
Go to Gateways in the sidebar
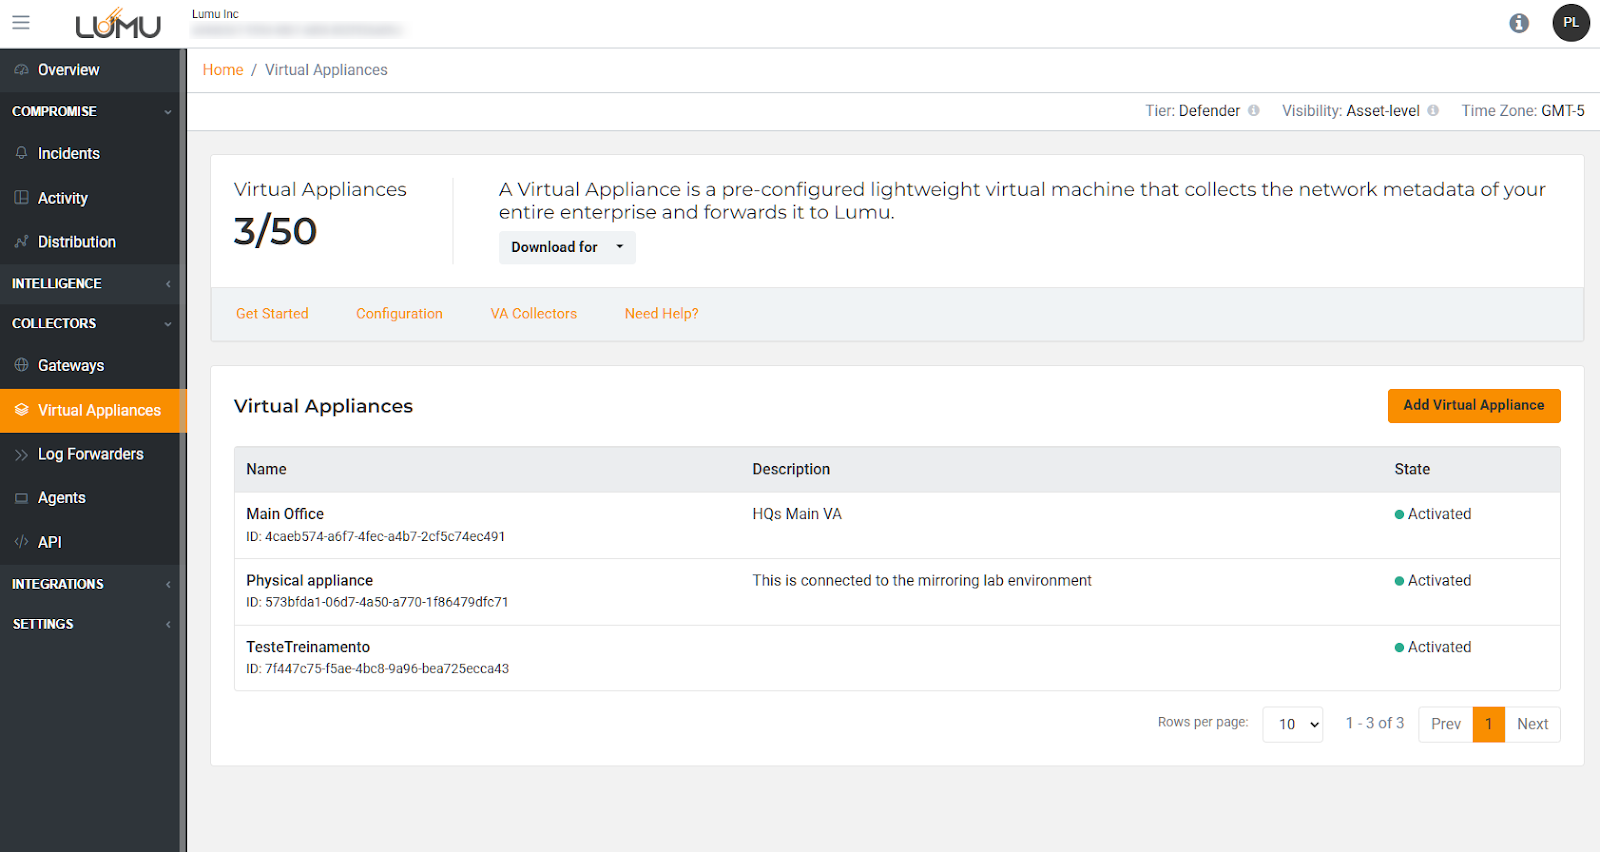[70, 366]
